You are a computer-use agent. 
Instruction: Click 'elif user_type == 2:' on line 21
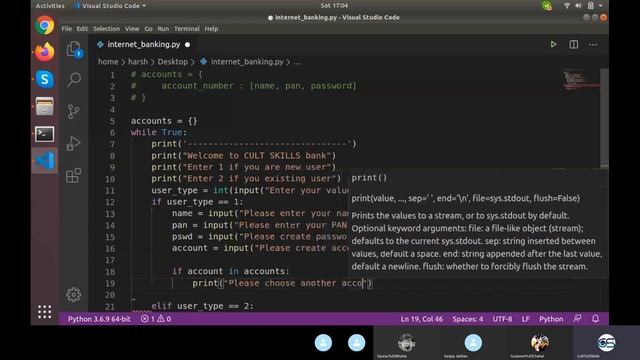202,306
